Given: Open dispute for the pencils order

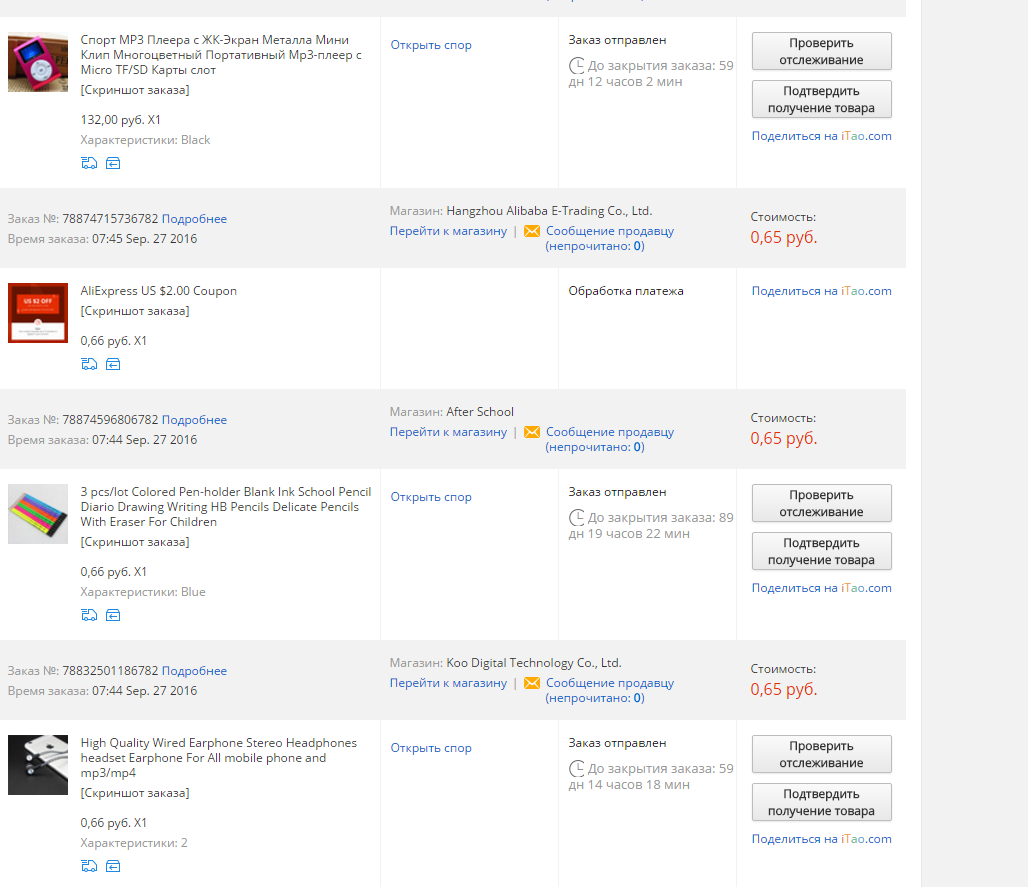Looking at the screenshot, I should [431, 497].
